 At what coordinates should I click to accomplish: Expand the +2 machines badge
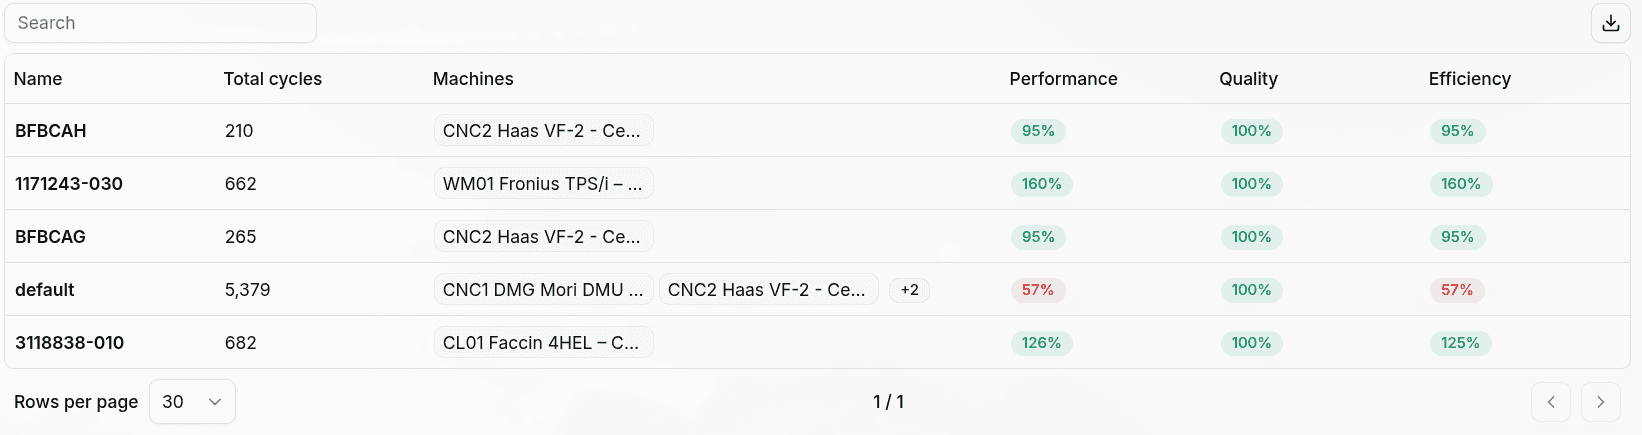click(x=909, y=290)
